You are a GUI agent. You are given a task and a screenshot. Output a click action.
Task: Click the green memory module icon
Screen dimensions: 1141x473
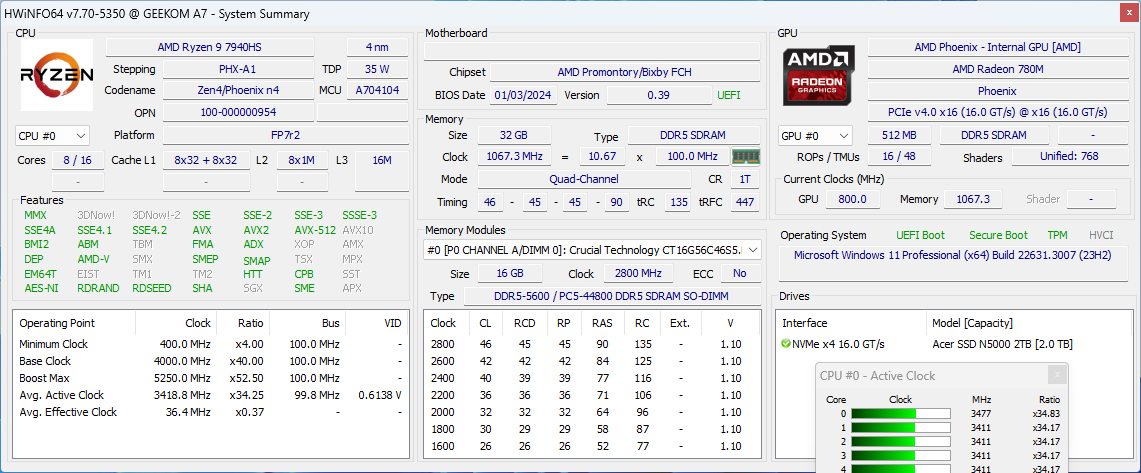(746, 156)
